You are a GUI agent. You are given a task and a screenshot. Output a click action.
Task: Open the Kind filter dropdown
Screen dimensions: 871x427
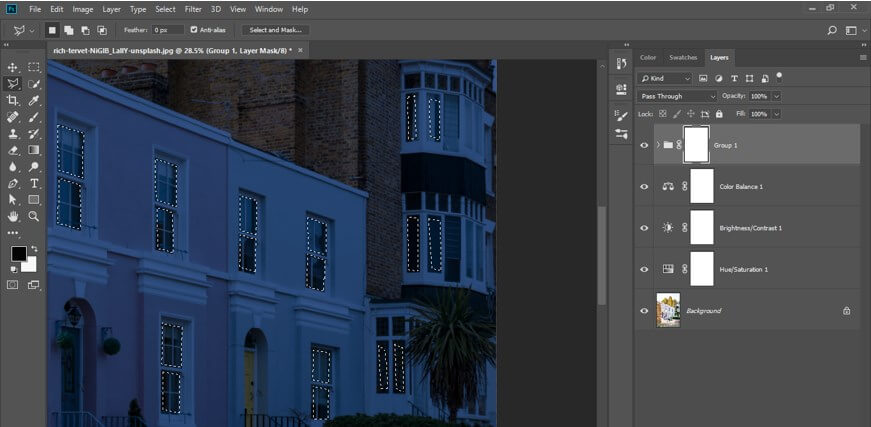pyautogui.click(x=665, y=79)
